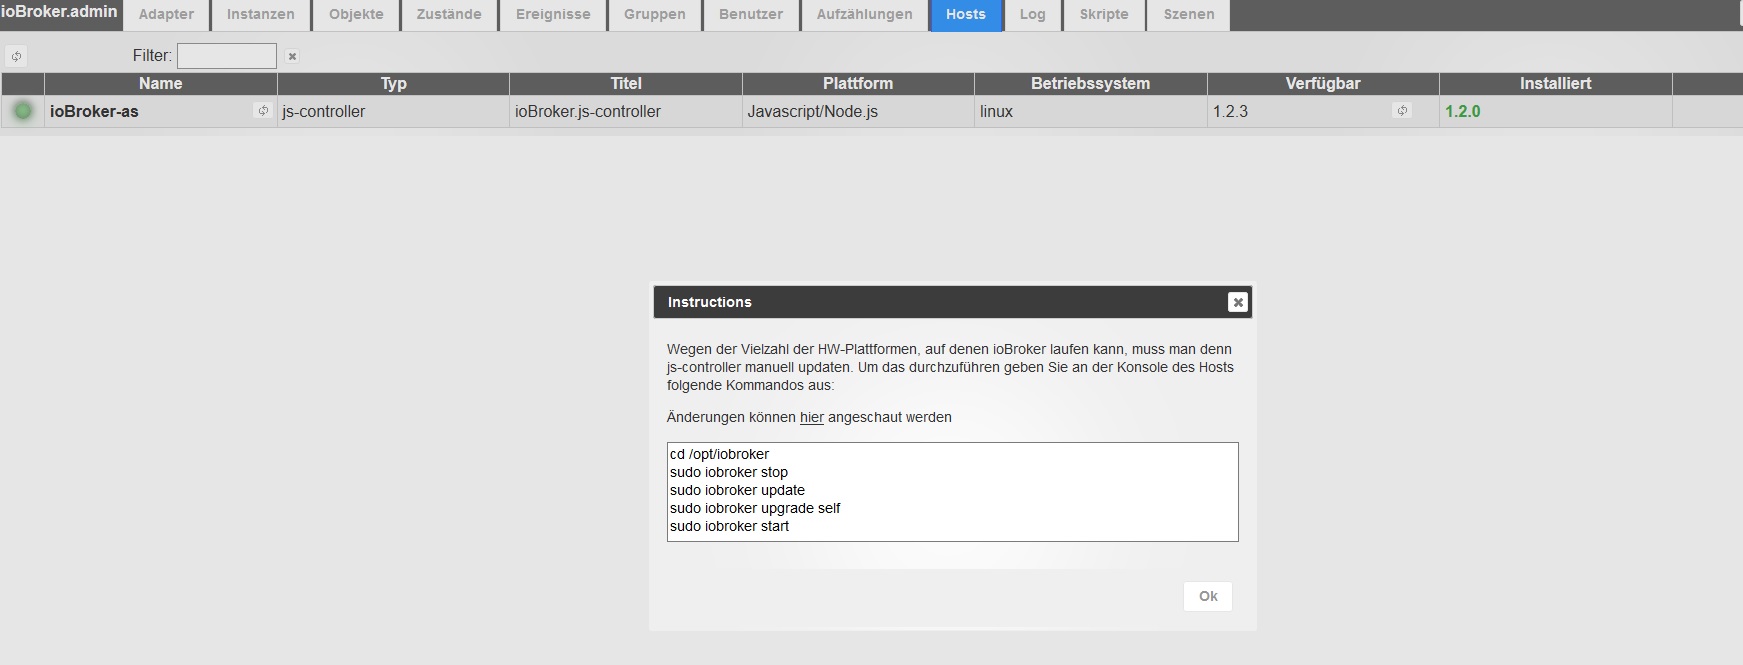The image size is (1743, 665).
Task: Click the Titel column header
Action: click(626, 83)
